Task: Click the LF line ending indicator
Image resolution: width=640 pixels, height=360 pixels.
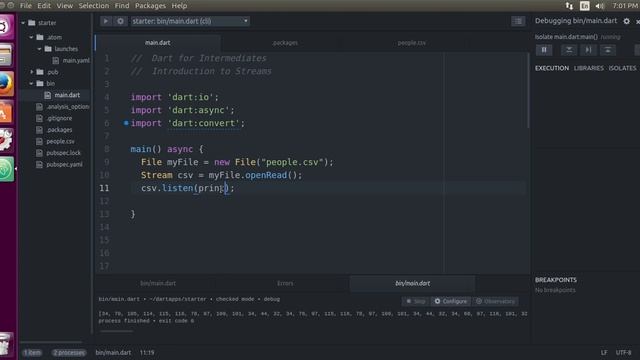Action: [x=604, y=353]
